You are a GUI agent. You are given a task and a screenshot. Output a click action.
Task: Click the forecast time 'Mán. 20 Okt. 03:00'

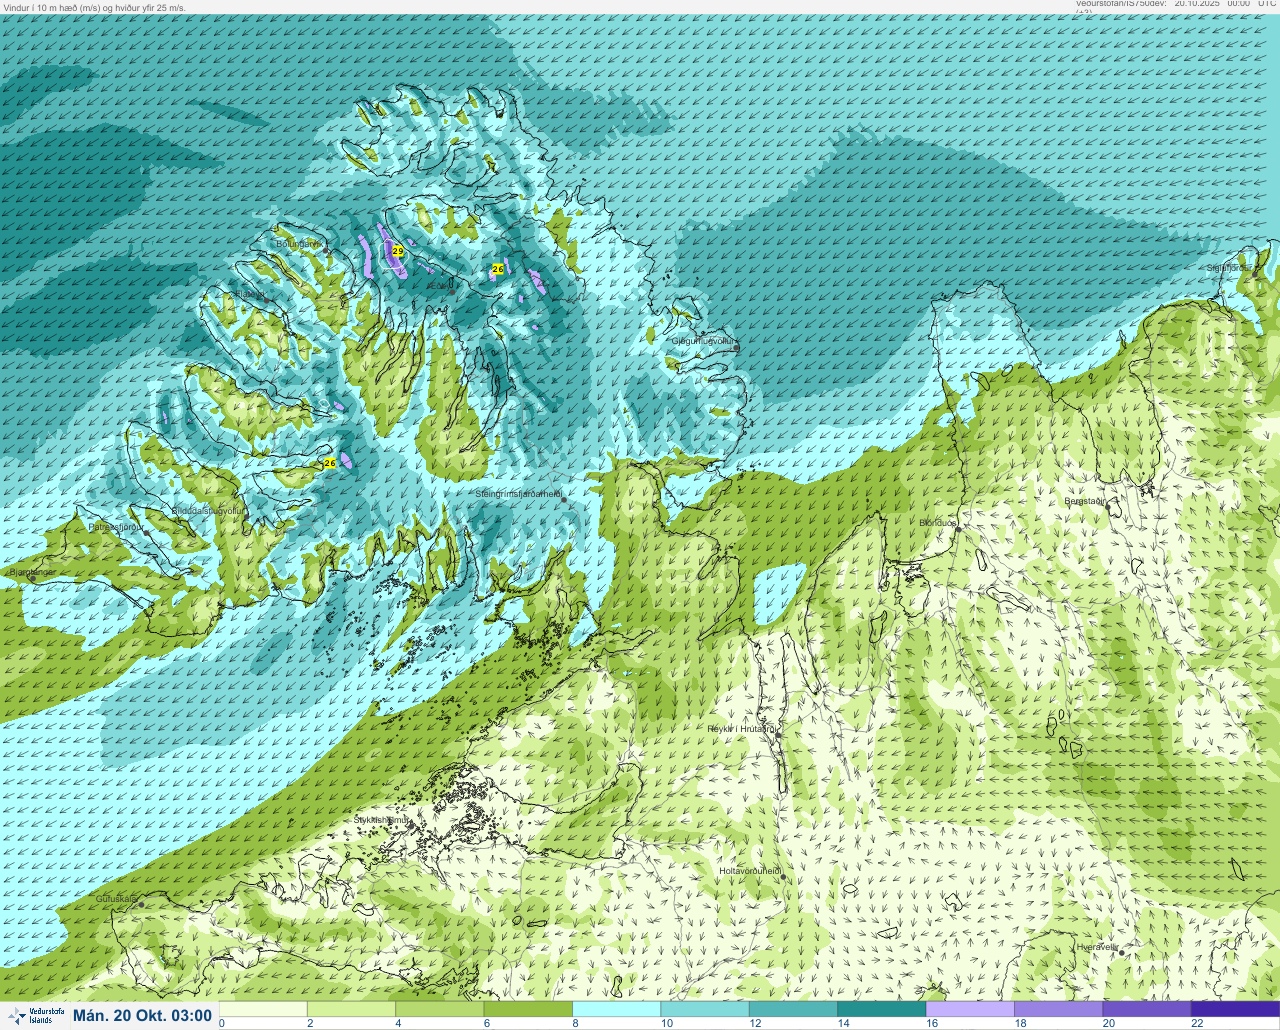click(142, 1016)
